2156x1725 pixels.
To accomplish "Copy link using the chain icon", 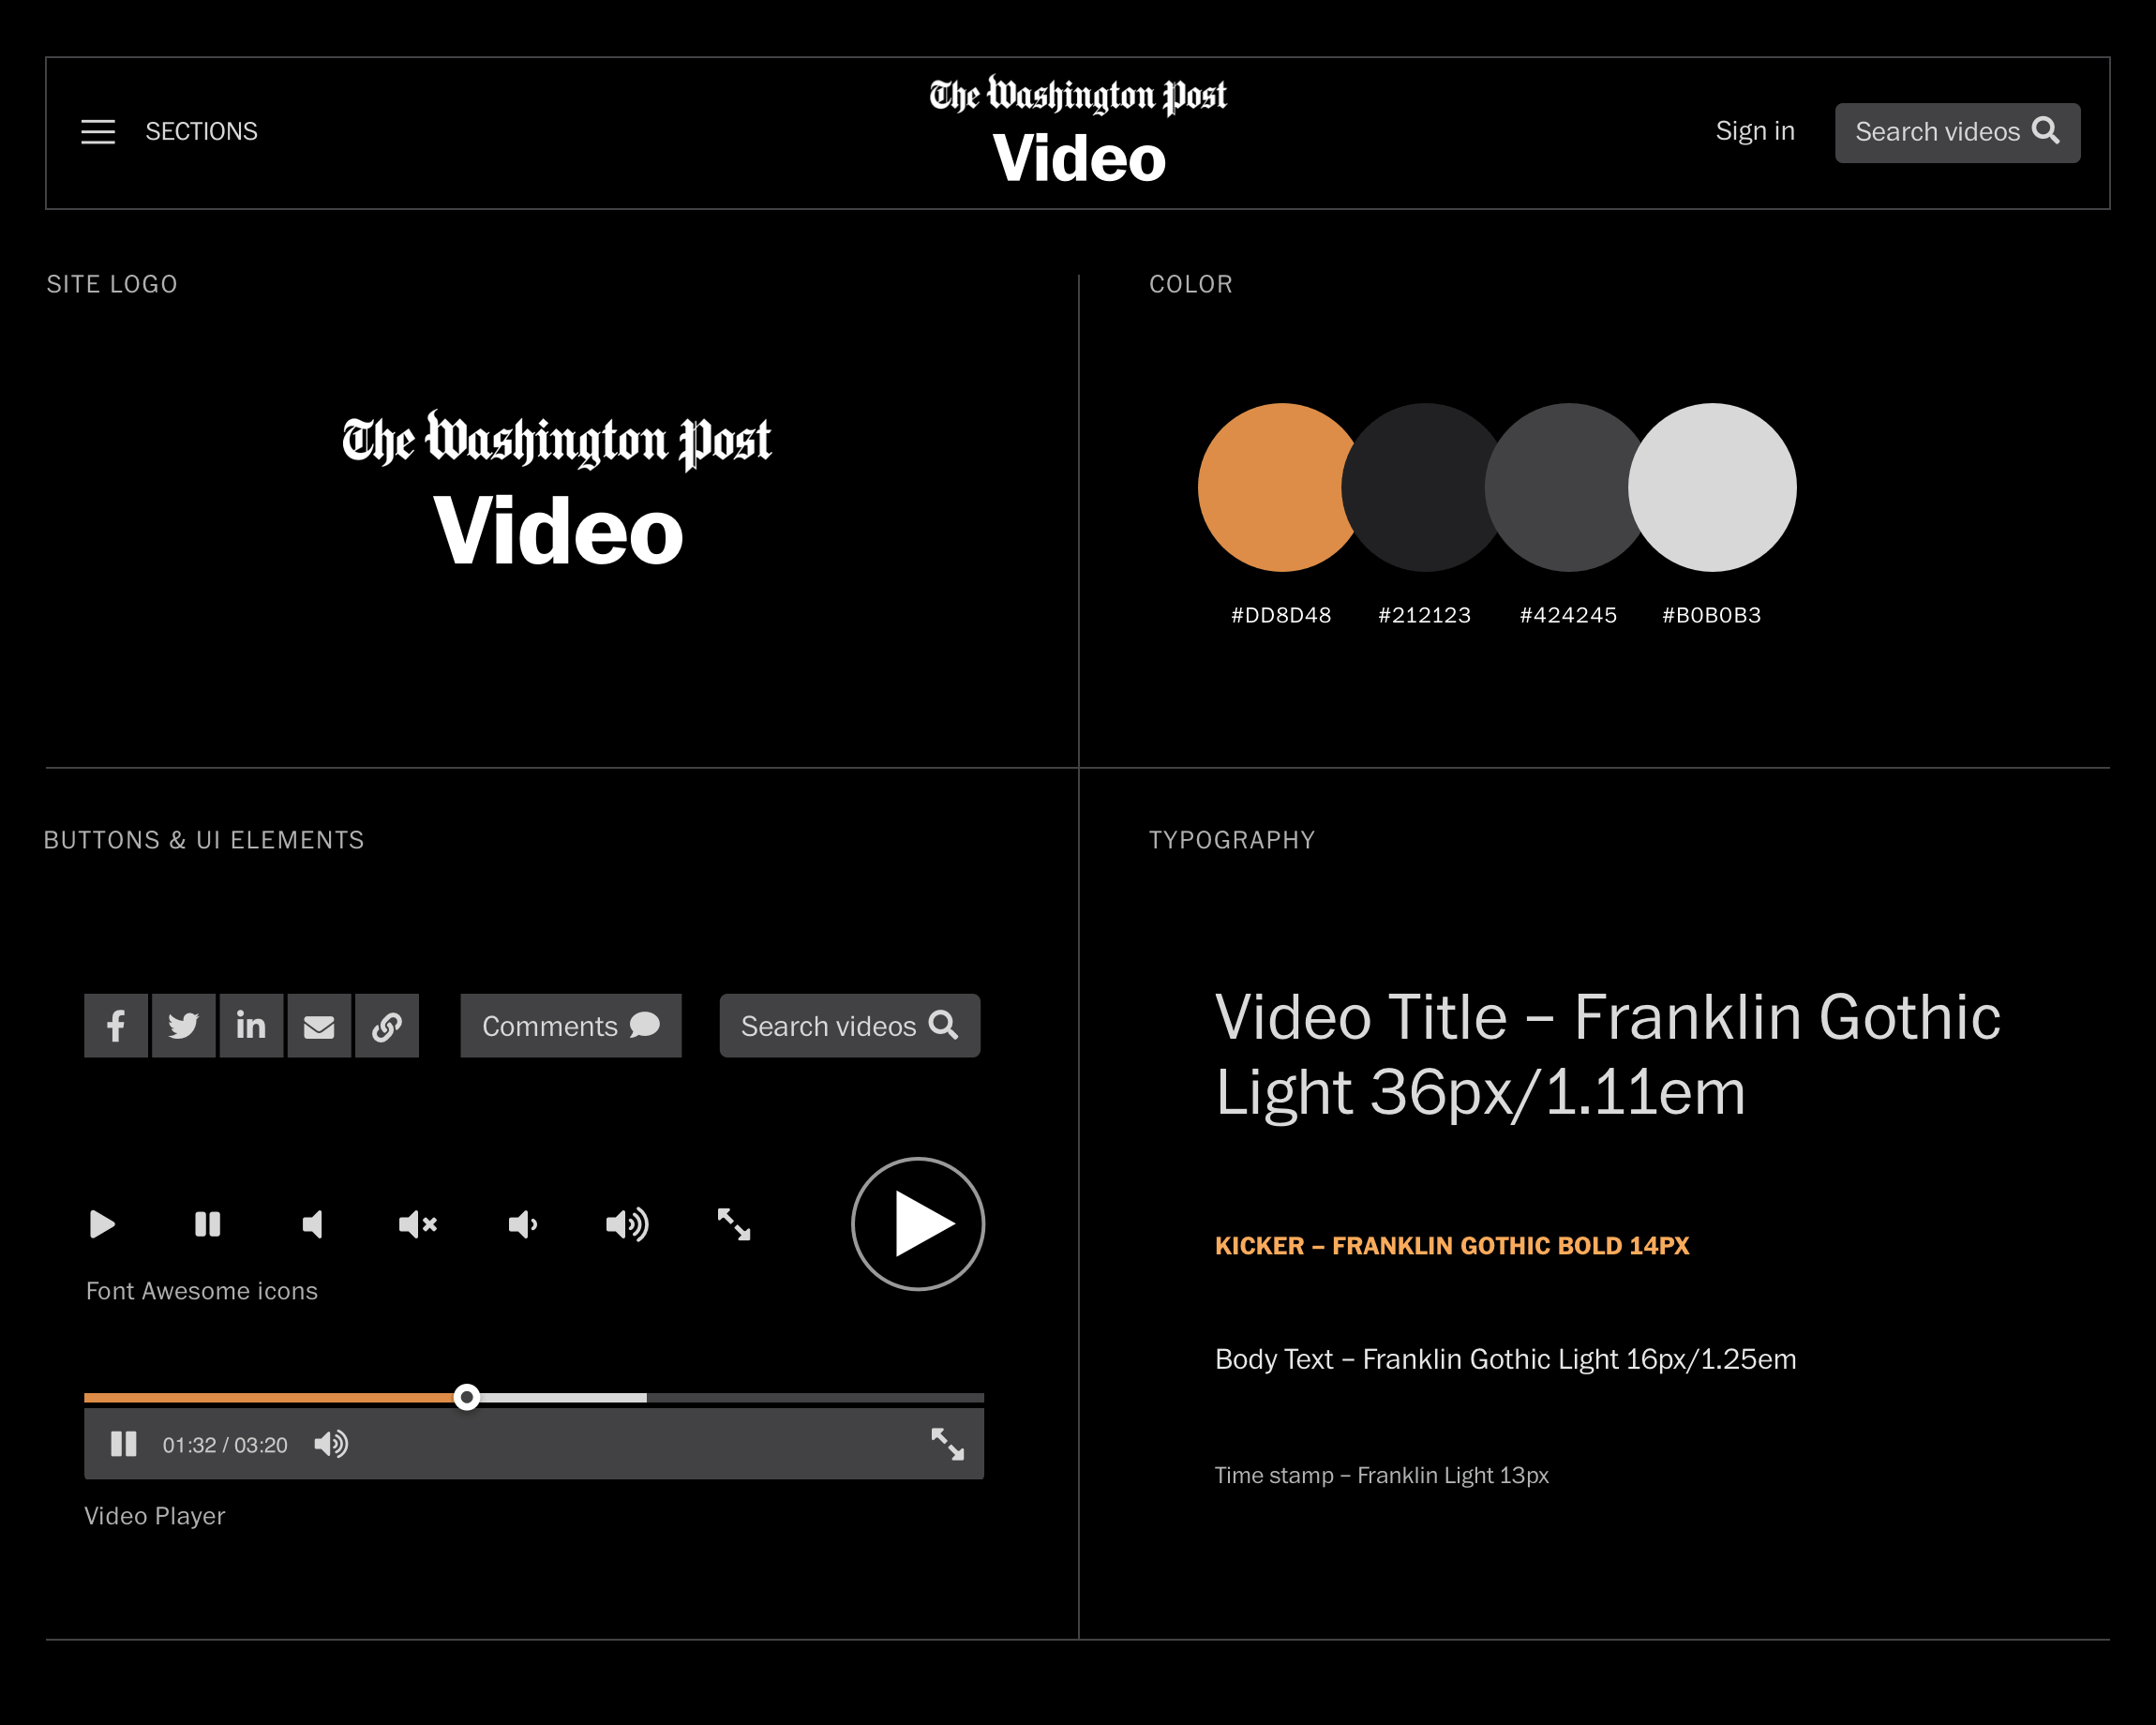I will click(x=387, y=1026).
